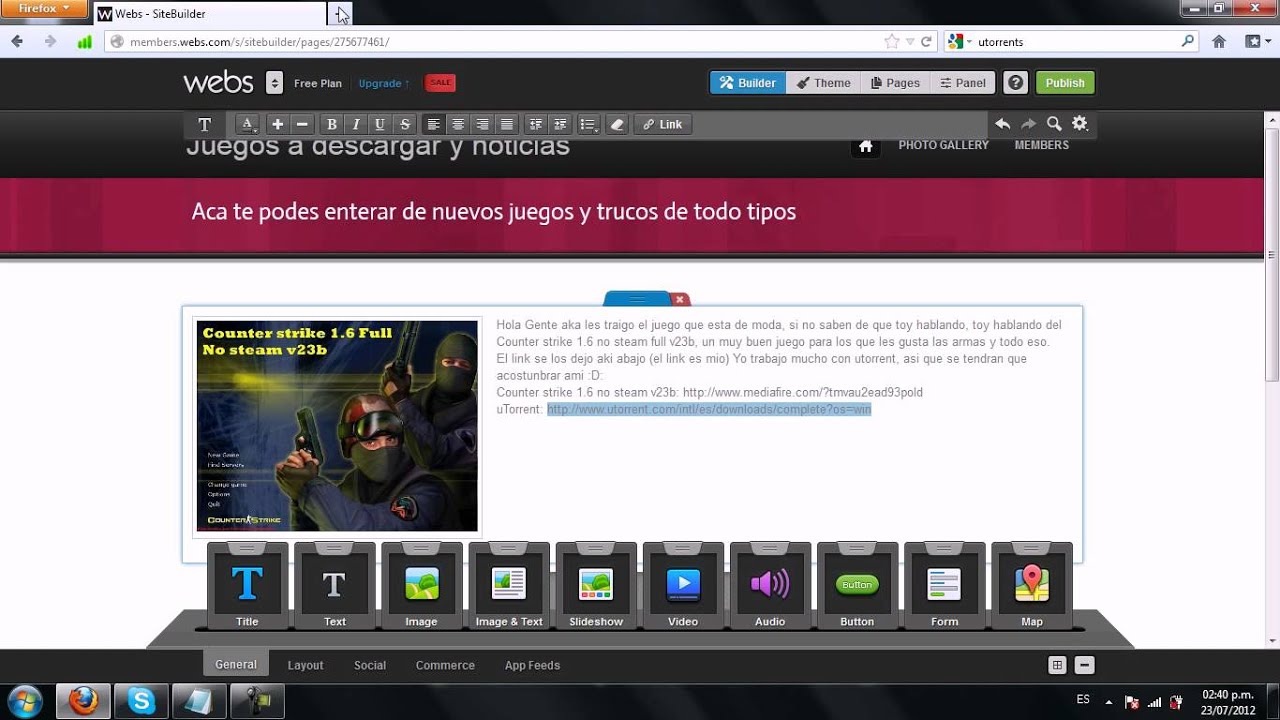
Task: Delete the selected content block
Action: 680,299
